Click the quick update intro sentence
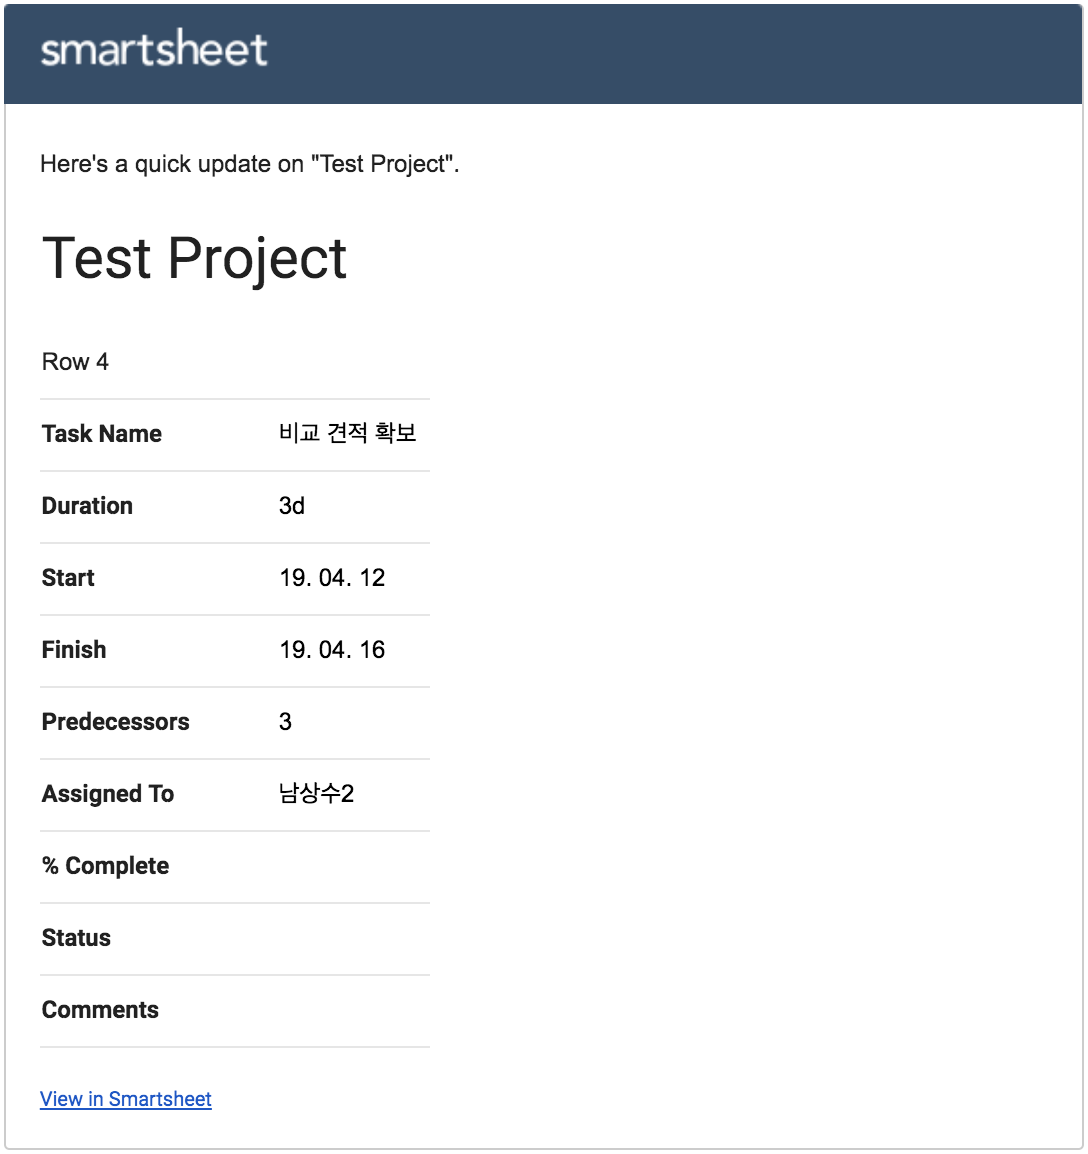The height and width of the screenshot is (1154, 1088). click(250, 163)
